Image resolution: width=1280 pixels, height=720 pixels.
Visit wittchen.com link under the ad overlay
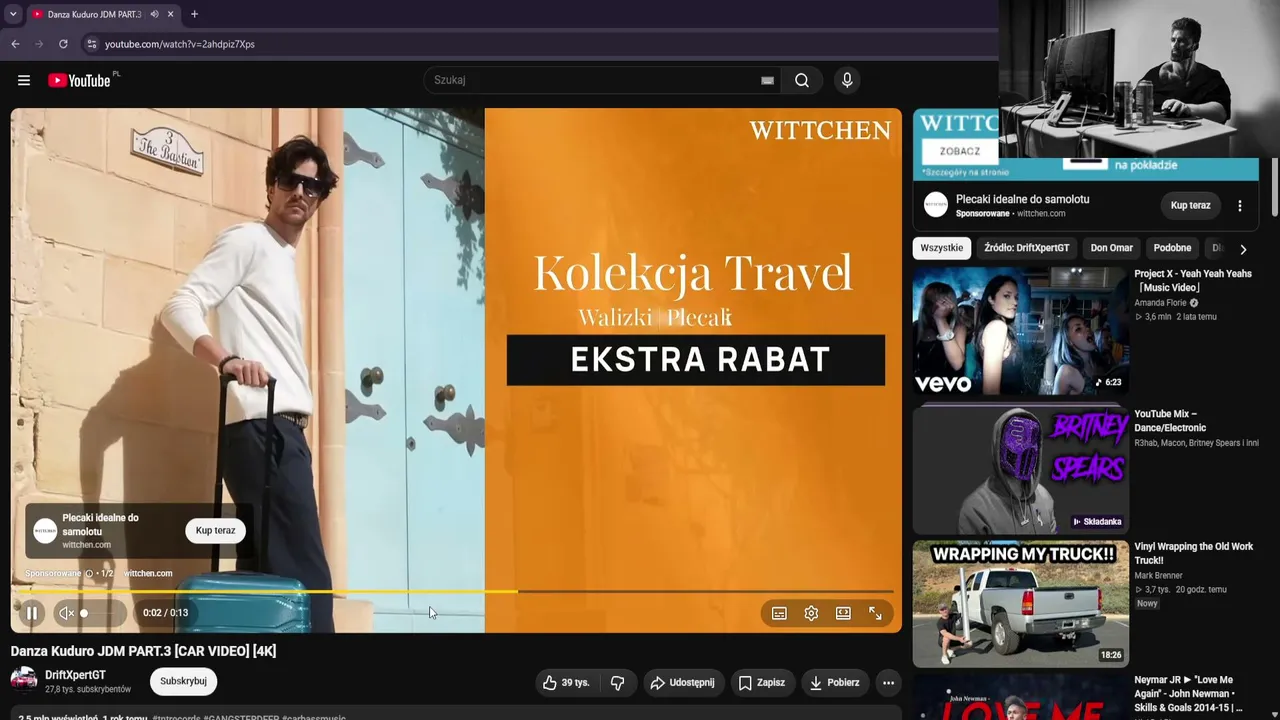(148, 574)
